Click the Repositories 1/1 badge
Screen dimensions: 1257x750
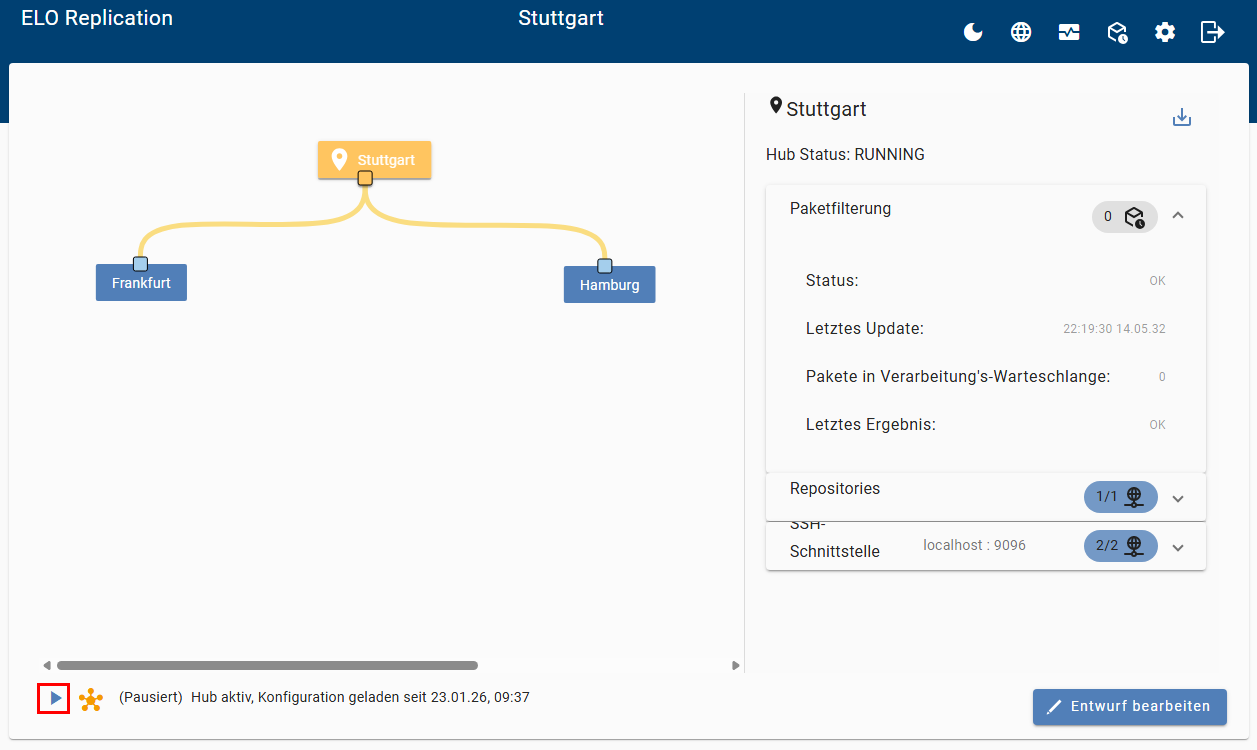(1120, 497)
